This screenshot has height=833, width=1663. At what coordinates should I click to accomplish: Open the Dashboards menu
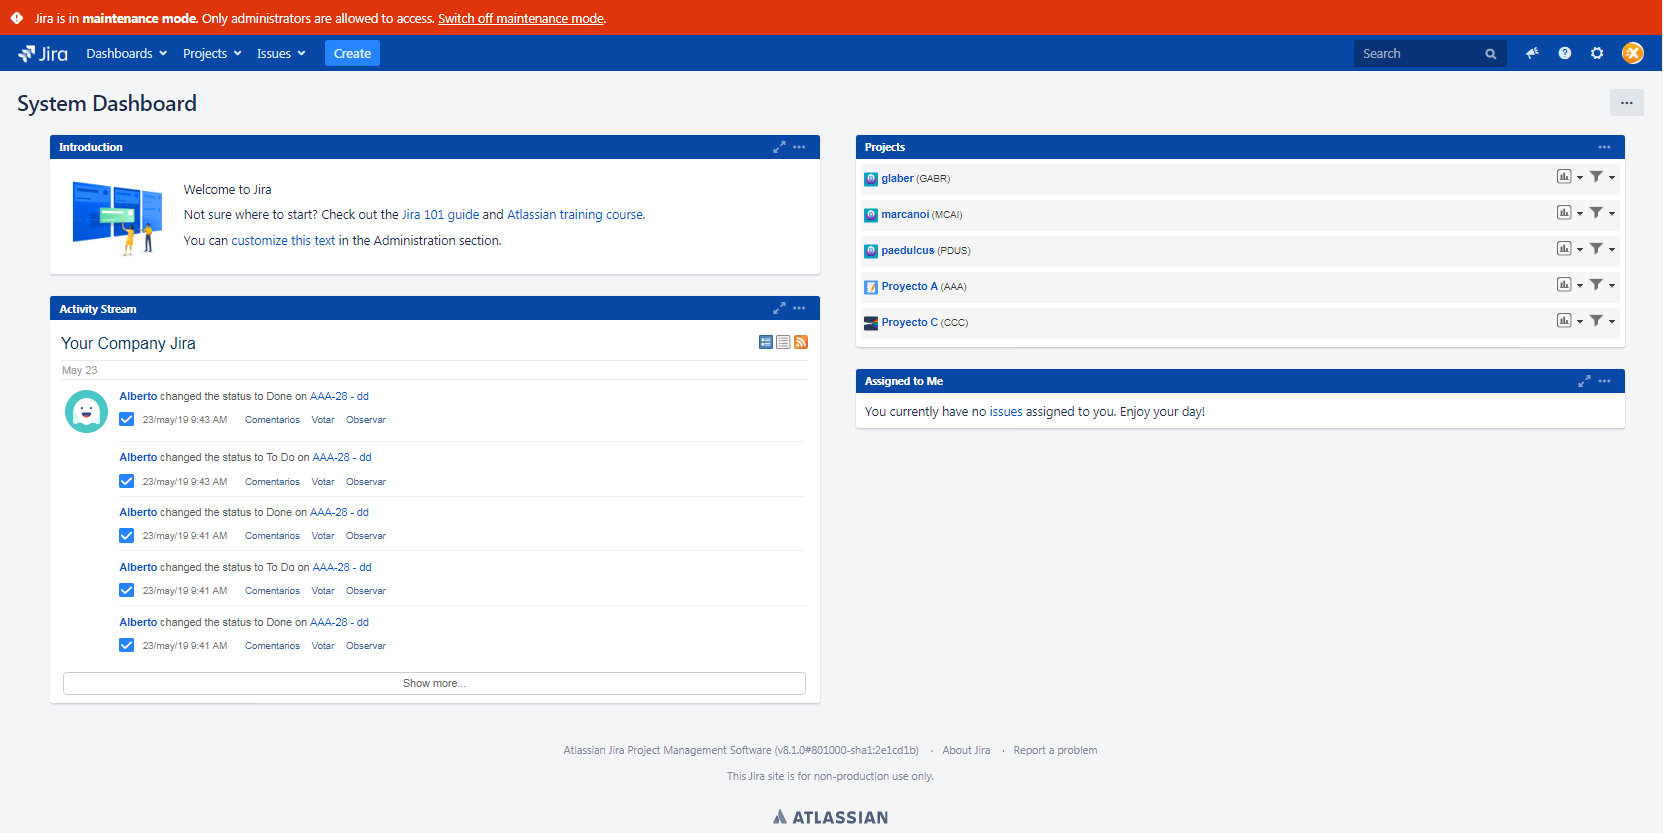(126, 53)
